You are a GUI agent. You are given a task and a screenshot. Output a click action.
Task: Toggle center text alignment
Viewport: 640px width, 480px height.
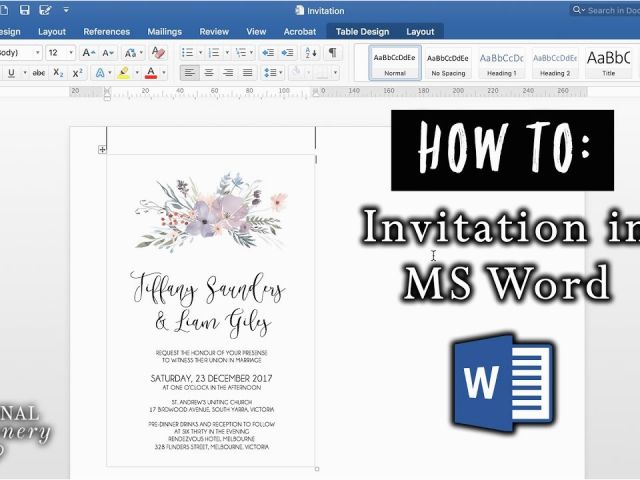209,73
